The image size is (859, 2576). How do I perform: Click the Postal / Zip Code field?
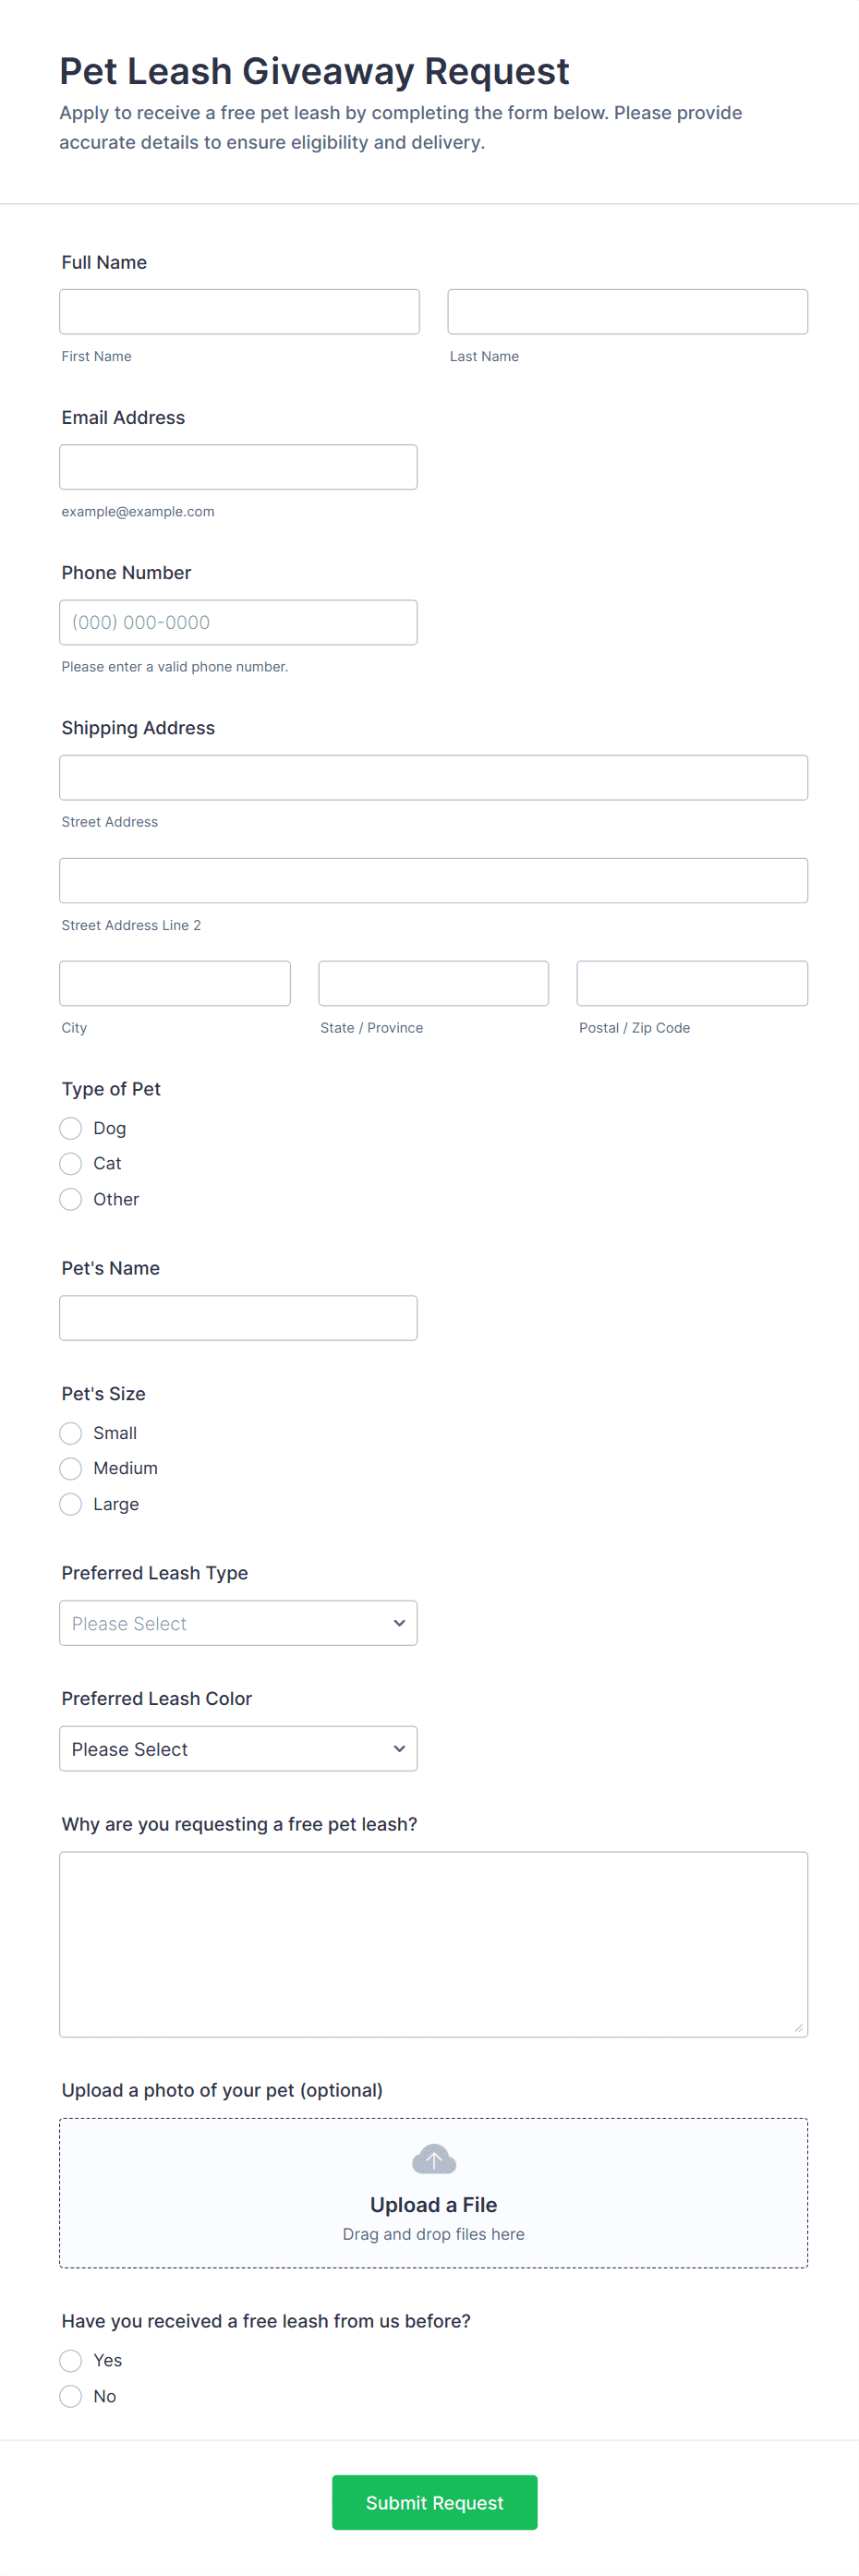[x=691, y=983]
